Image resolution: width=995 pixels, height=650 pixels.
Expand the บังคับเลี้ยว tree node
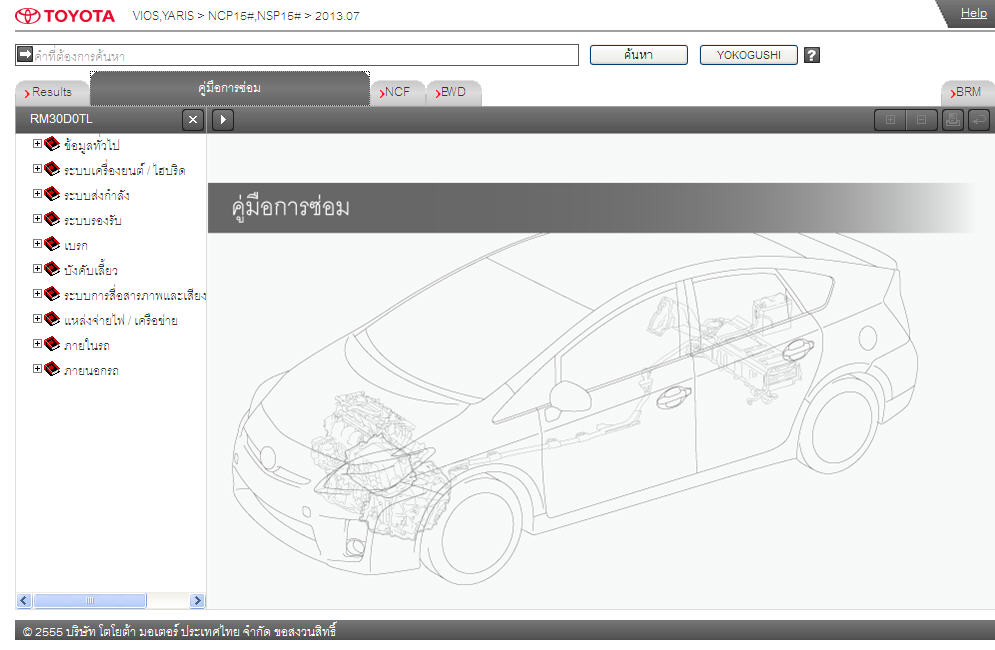(x=37, y=269)
